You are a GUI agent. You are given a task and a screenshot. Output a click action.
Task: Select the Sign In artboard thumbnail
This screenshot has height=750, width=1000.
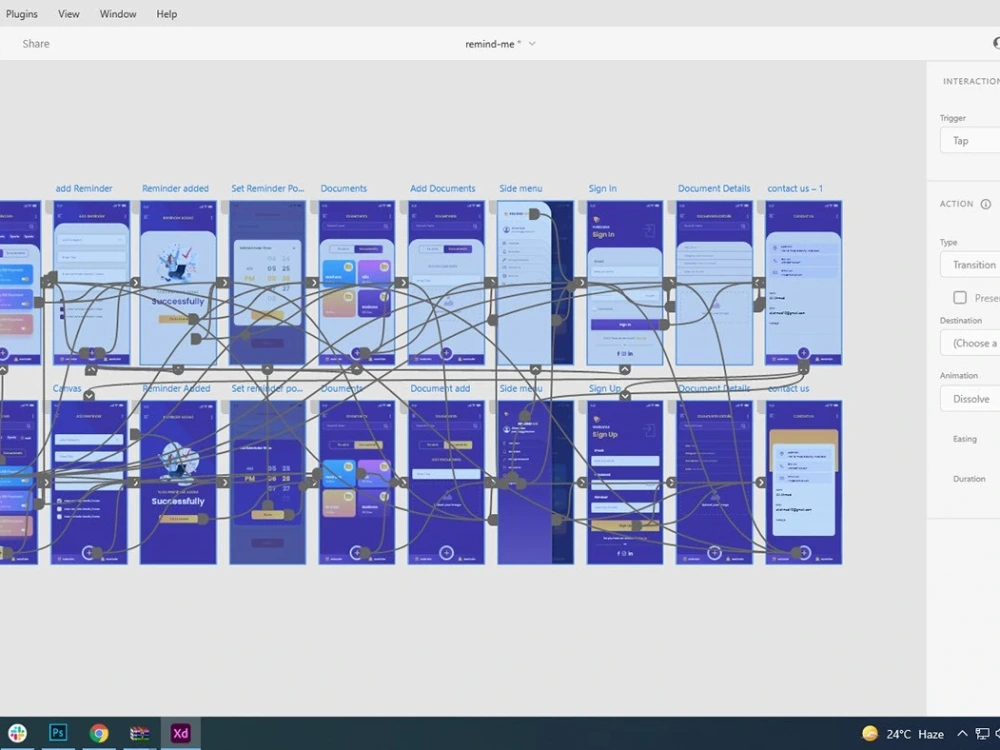pos(624,283)
